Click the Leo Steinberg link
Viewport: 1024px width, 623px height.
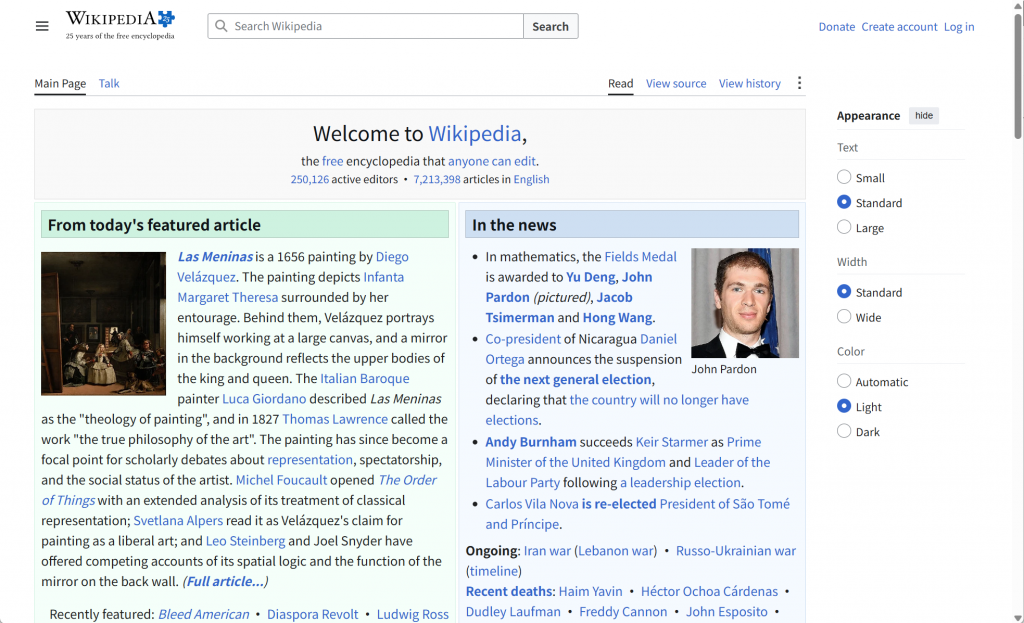[246, 541]
